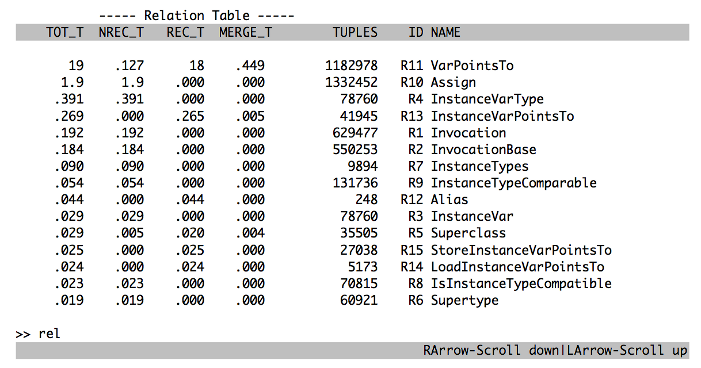Click the TOT_T column header
Screen dimensions: 701x368
coord(65,33)
